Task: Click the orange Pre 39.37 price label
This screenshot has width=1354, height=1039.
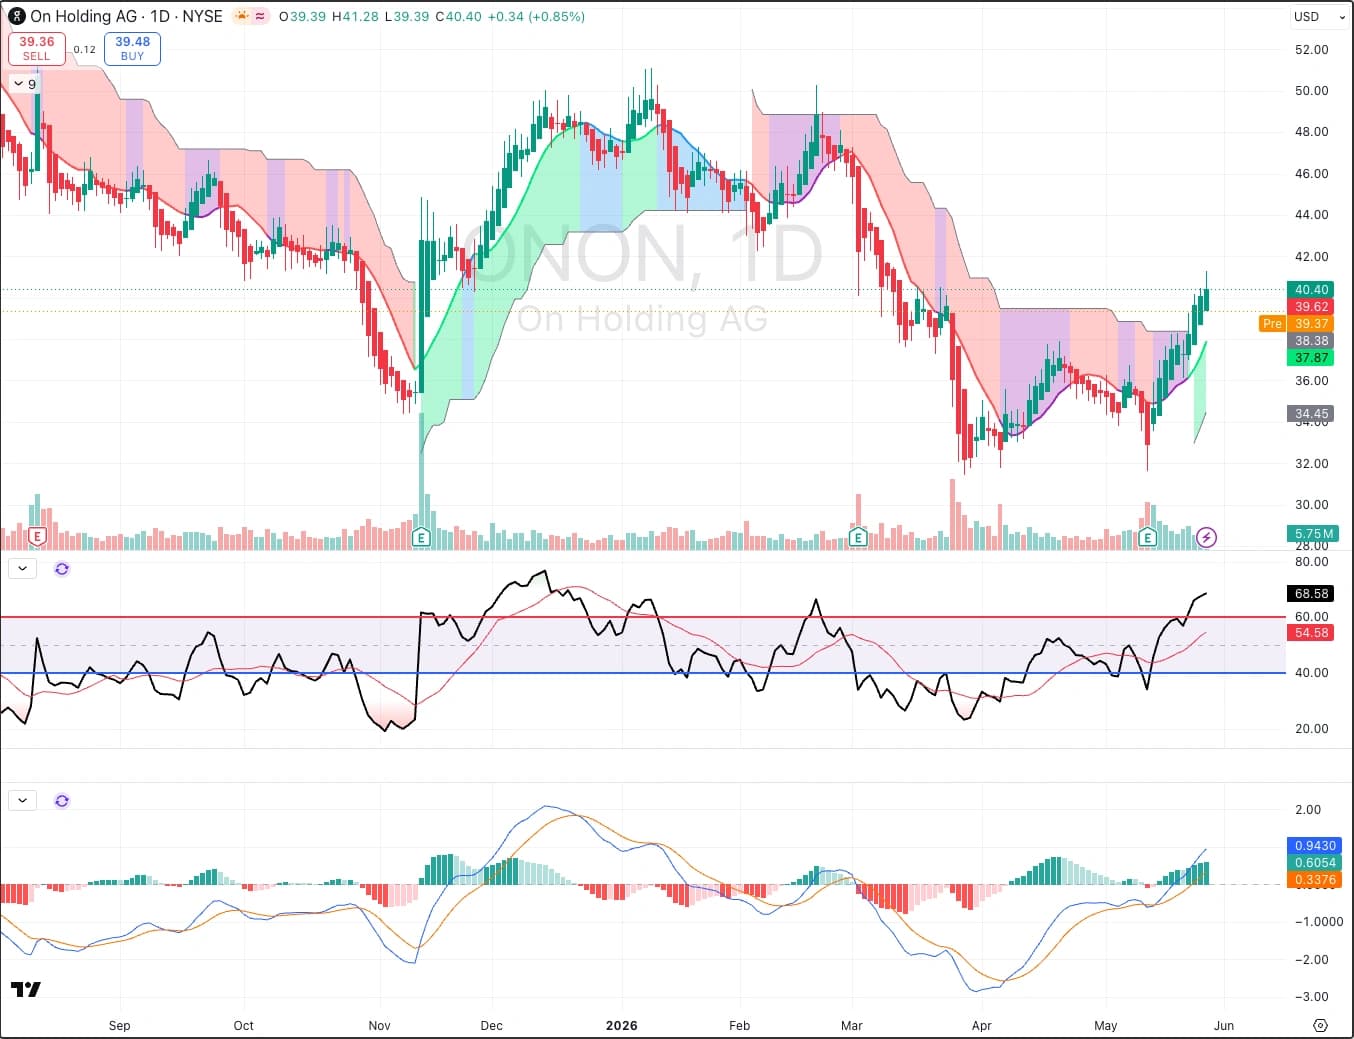Action: (1296, 324)
